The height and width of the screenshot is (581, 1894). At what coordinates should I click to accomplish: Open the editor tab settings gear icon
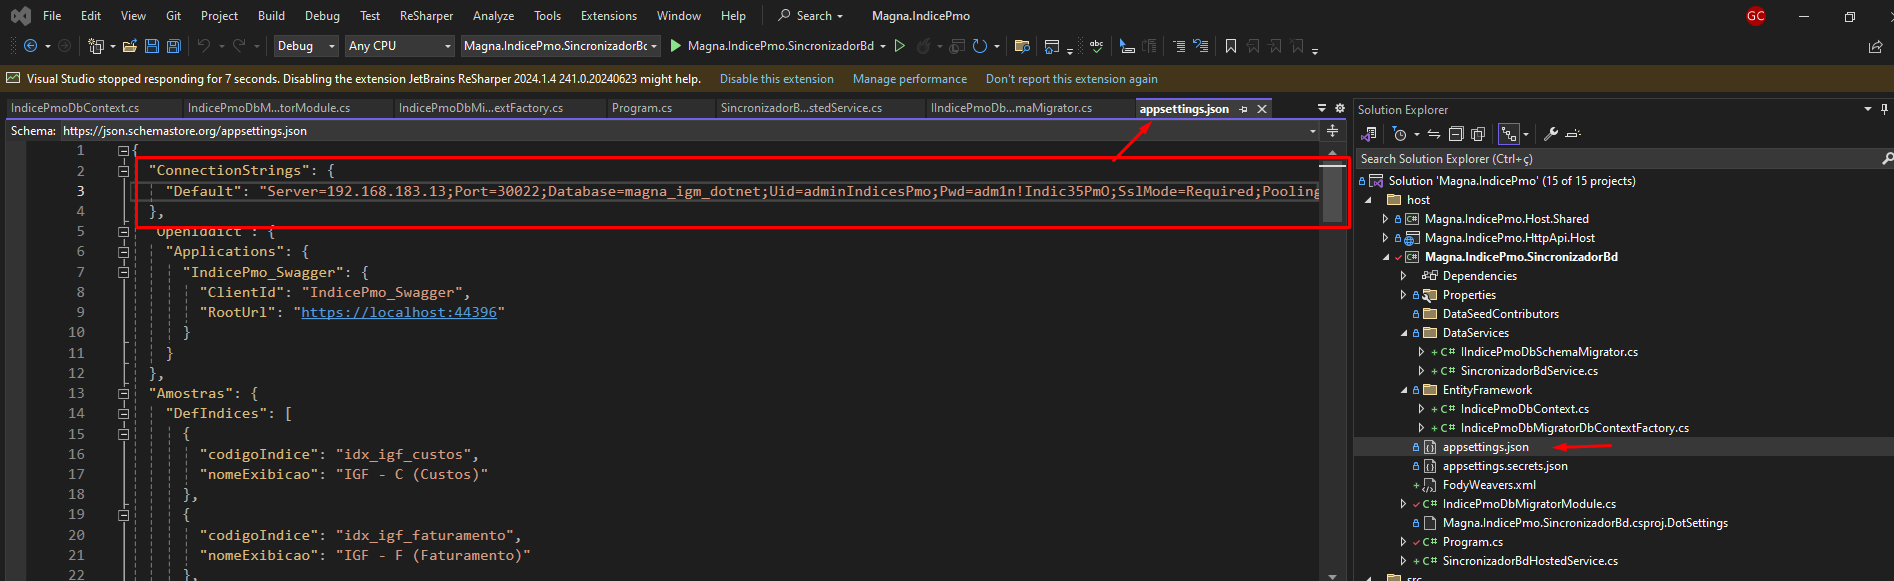(x=1340, y=108)
